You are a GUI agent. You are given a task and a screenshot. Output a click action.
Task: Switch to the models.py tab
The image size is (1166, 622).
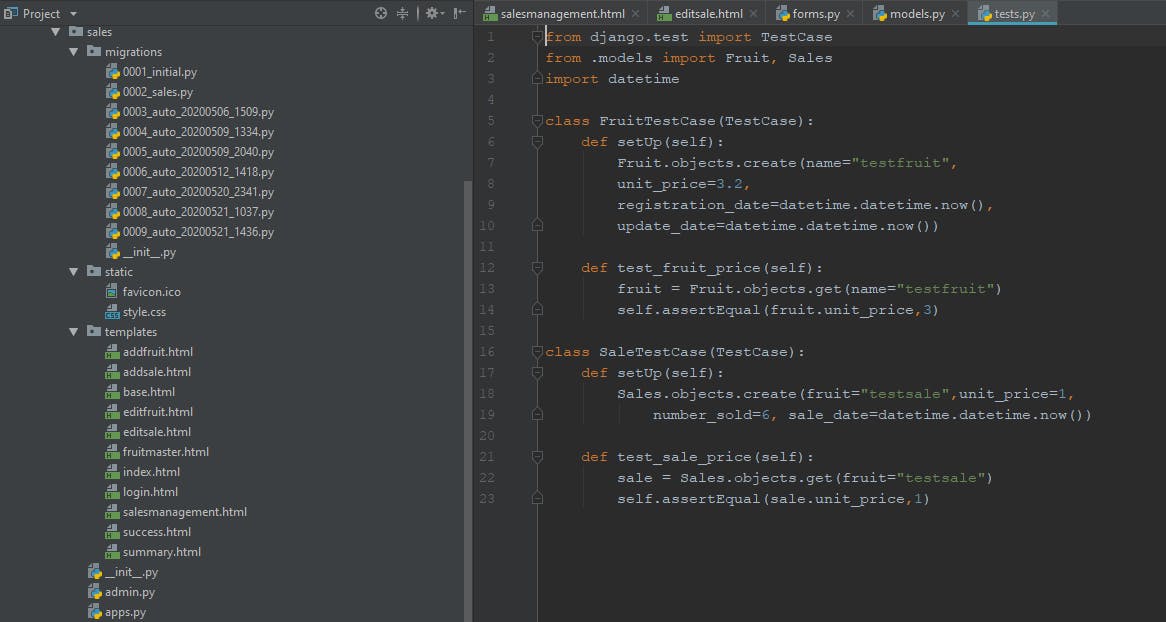point(916,14)
